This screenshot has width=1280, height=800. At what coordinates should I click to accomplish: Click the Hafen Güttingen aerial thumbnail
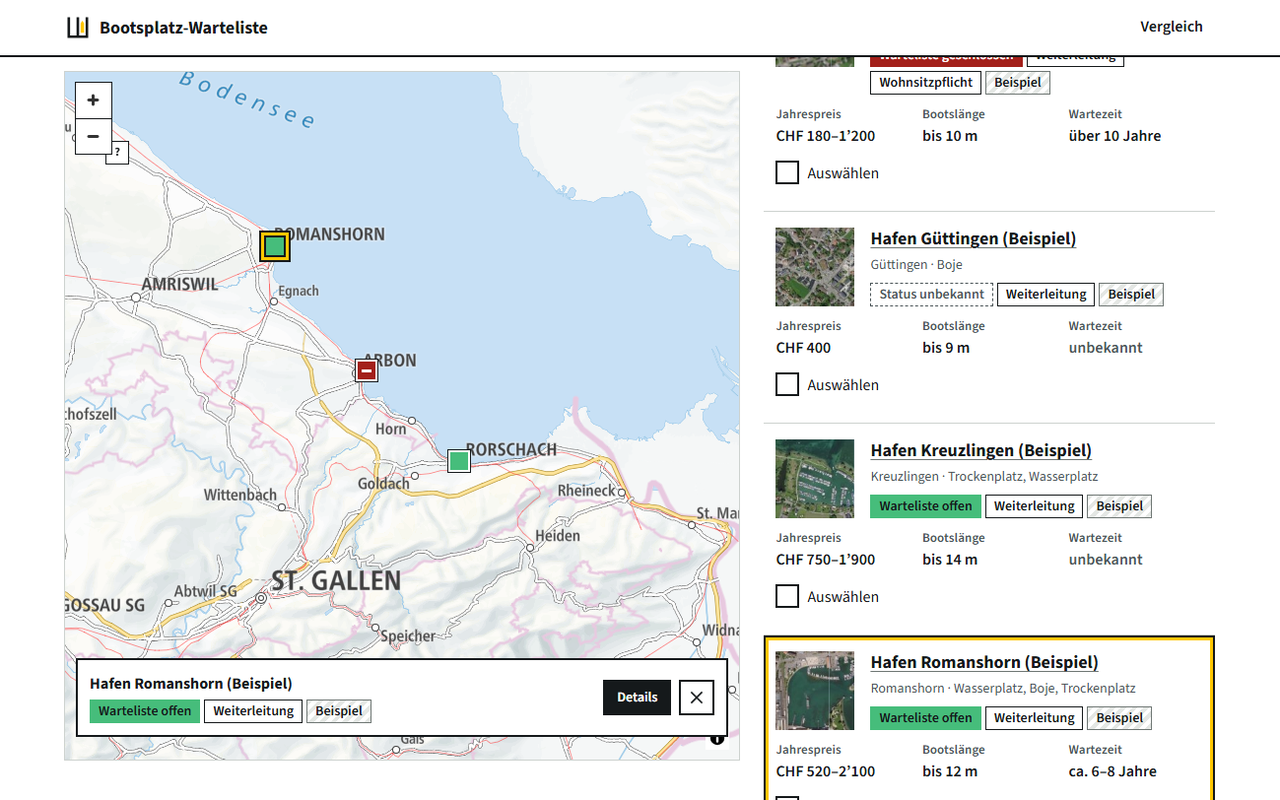tap(815, 267)
